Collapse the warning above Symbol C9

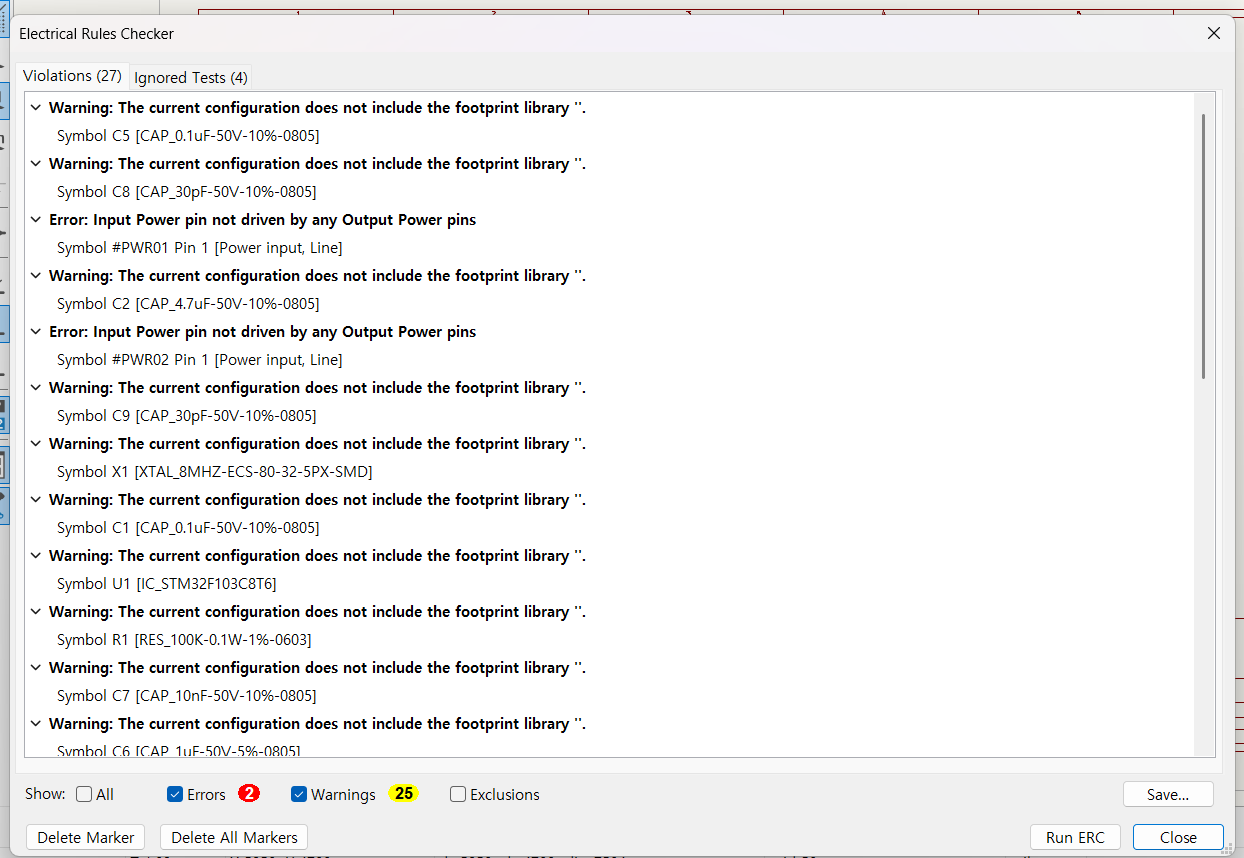[36, 388]
